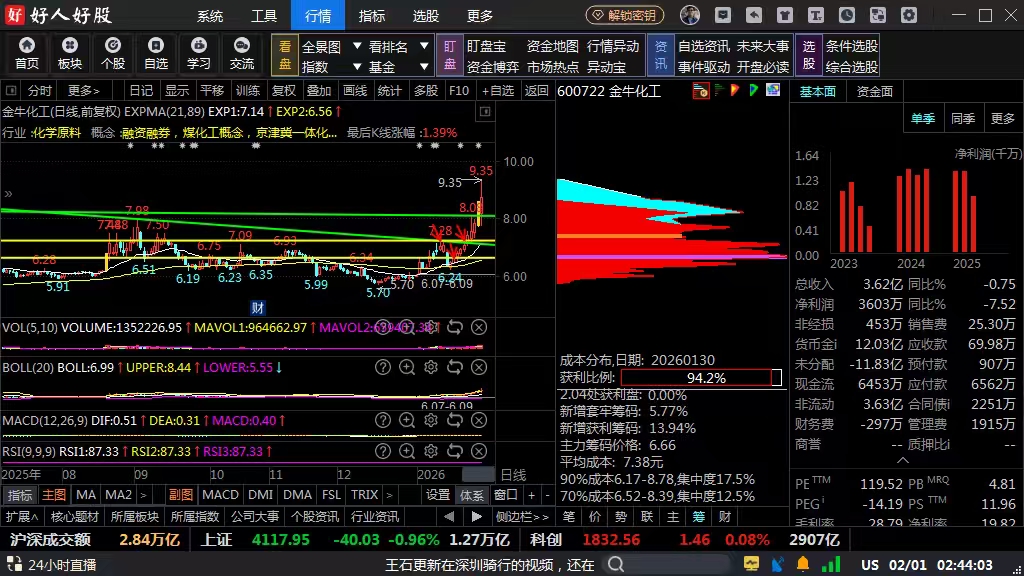Screen dimensions: 1024x576
Task: Open the 选股 menu in top bar
Action: point(426,16)
